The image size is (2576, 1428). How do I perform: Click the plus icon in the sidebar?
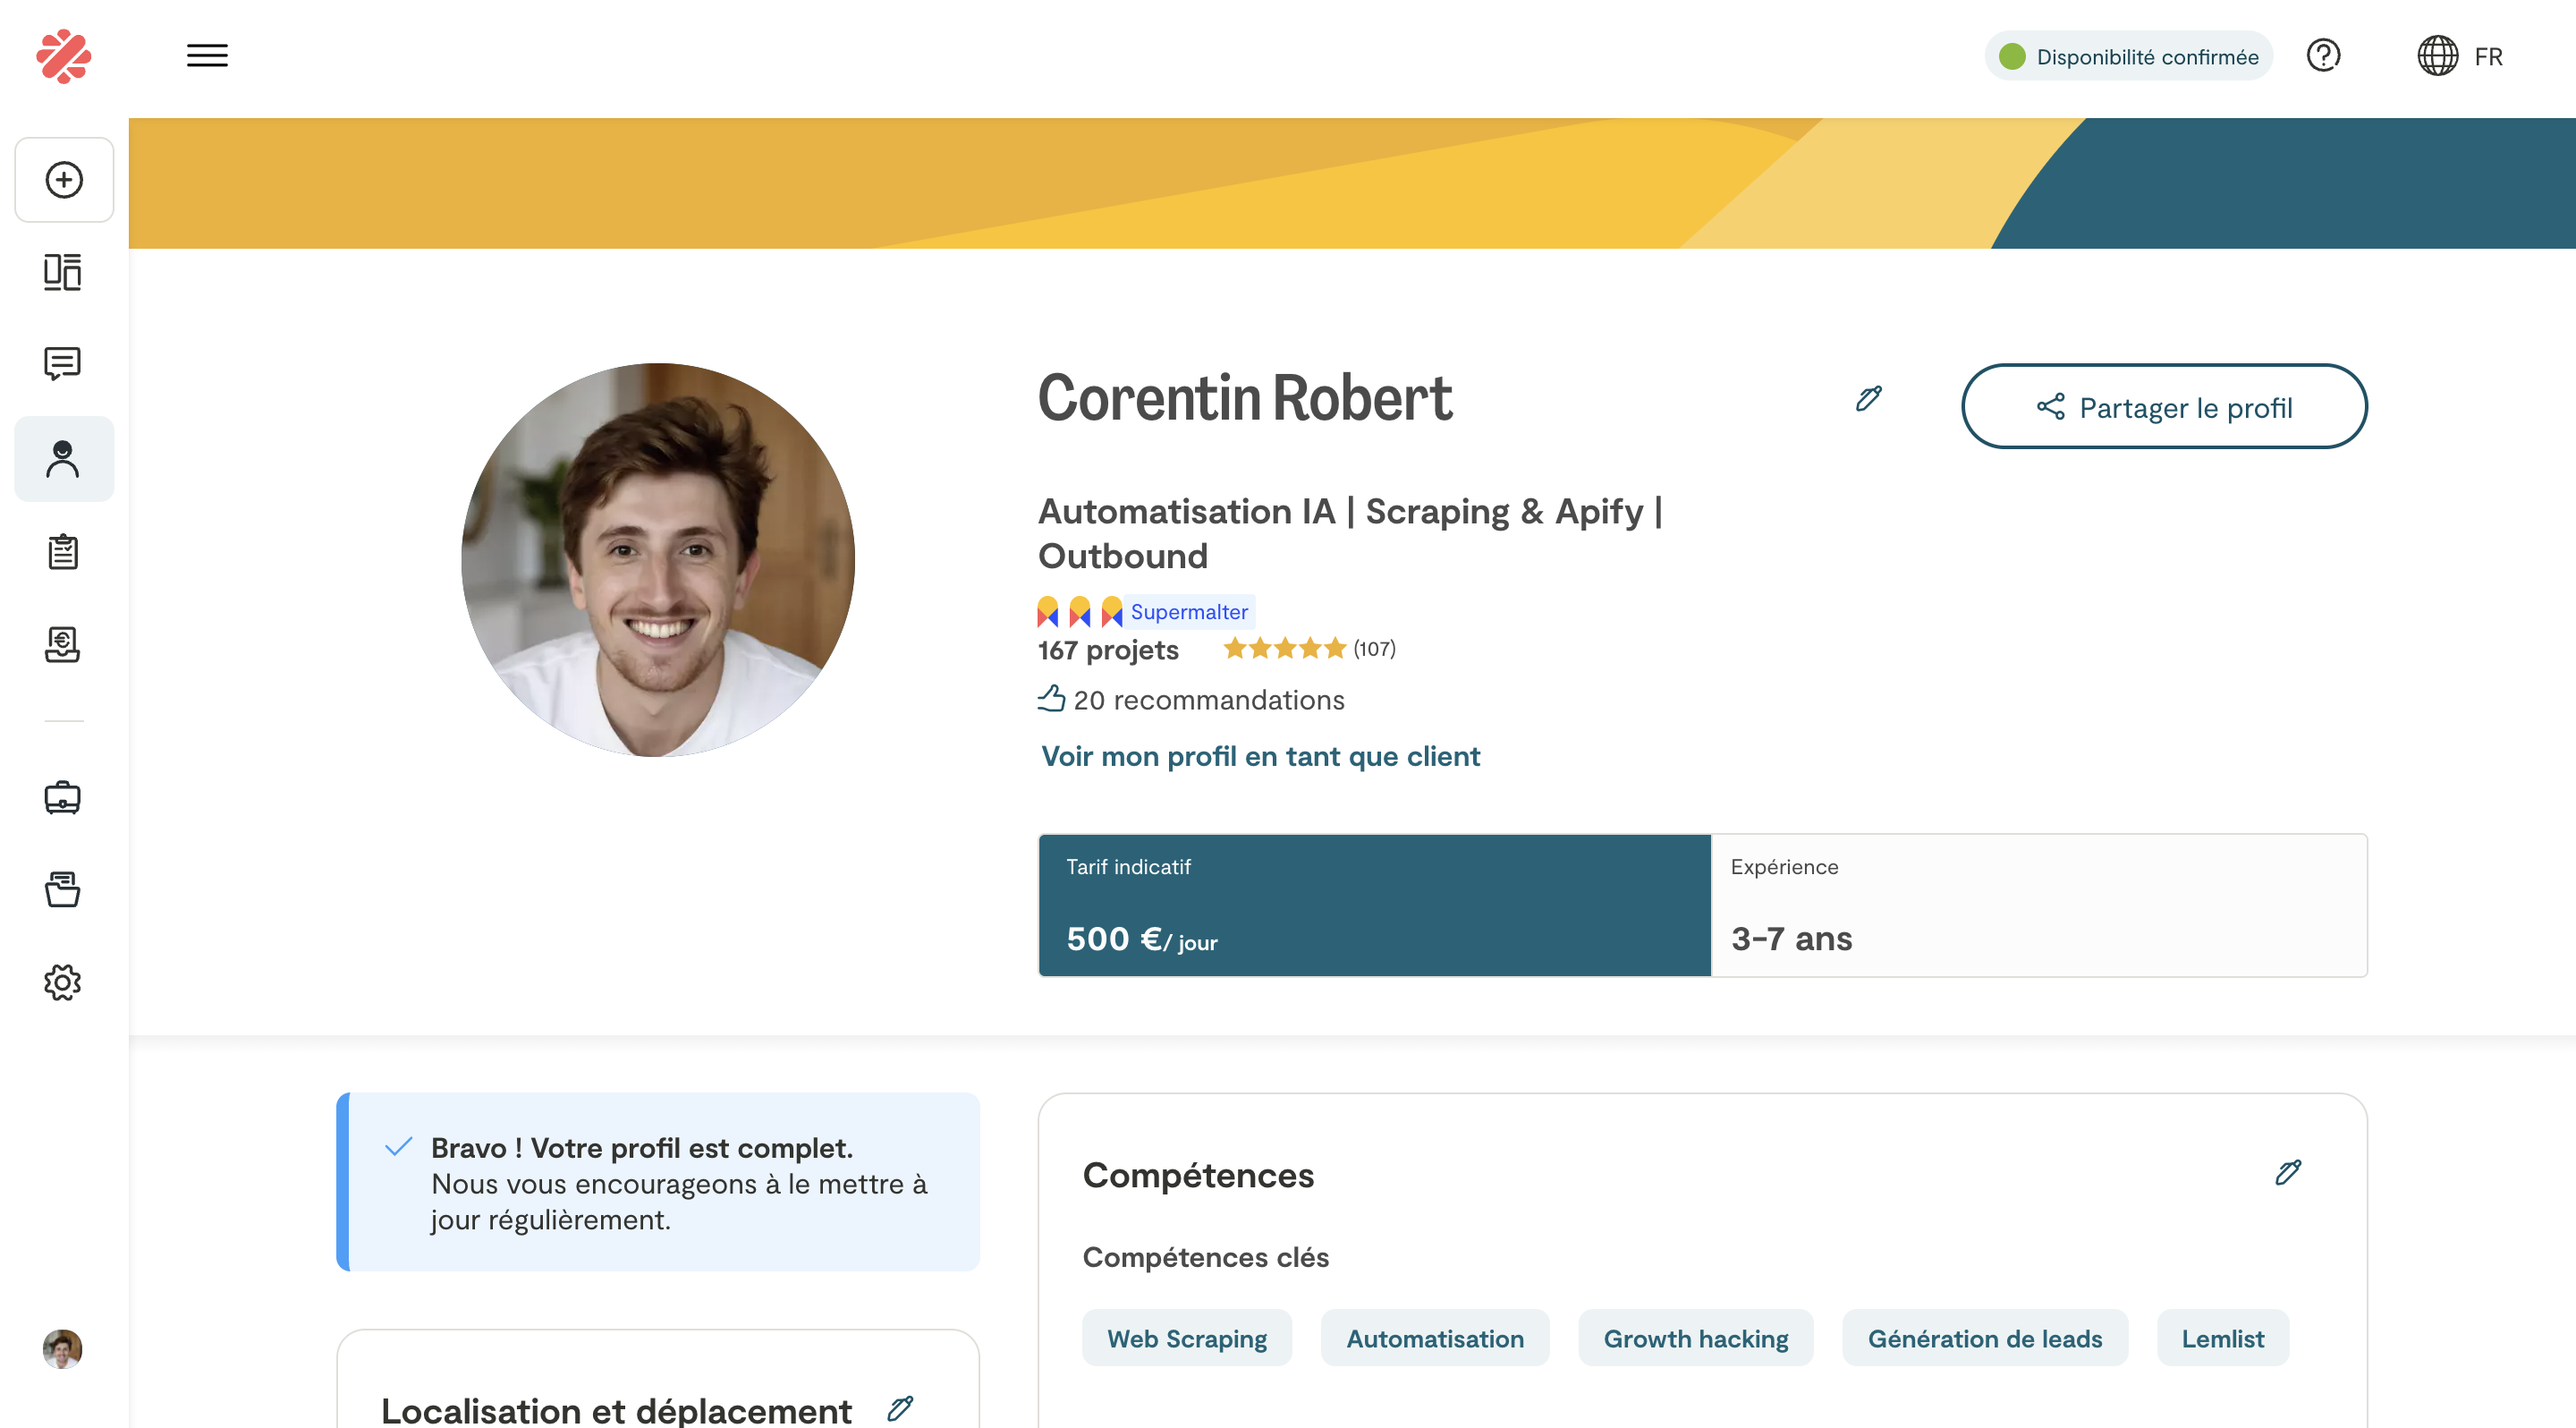point(64,180)
